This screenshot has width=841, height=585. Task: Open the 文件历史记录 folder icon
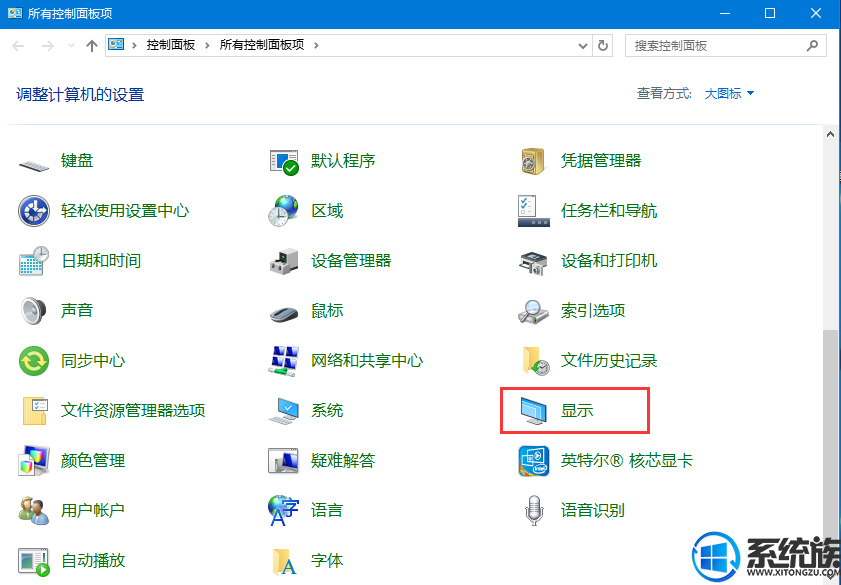point(535,361)
